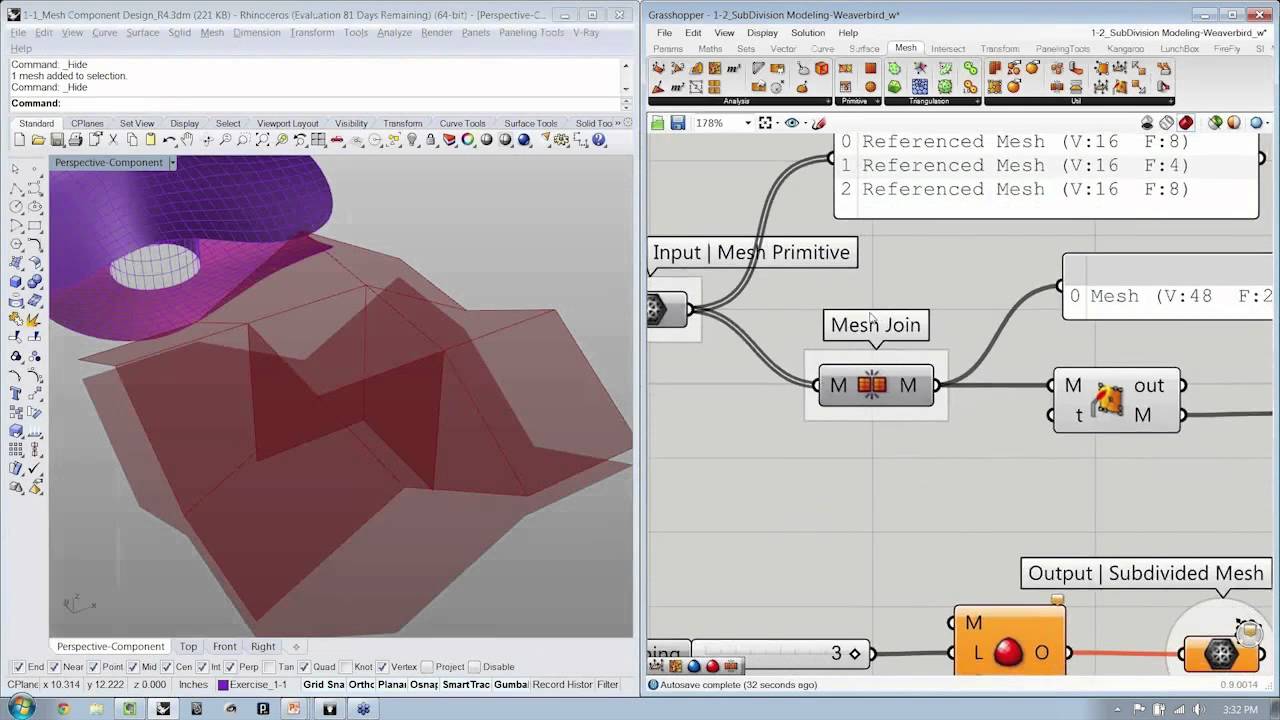Toggle the Near osnap checkbox
The height and width of the screenshot is (720, 1280).
53,667
